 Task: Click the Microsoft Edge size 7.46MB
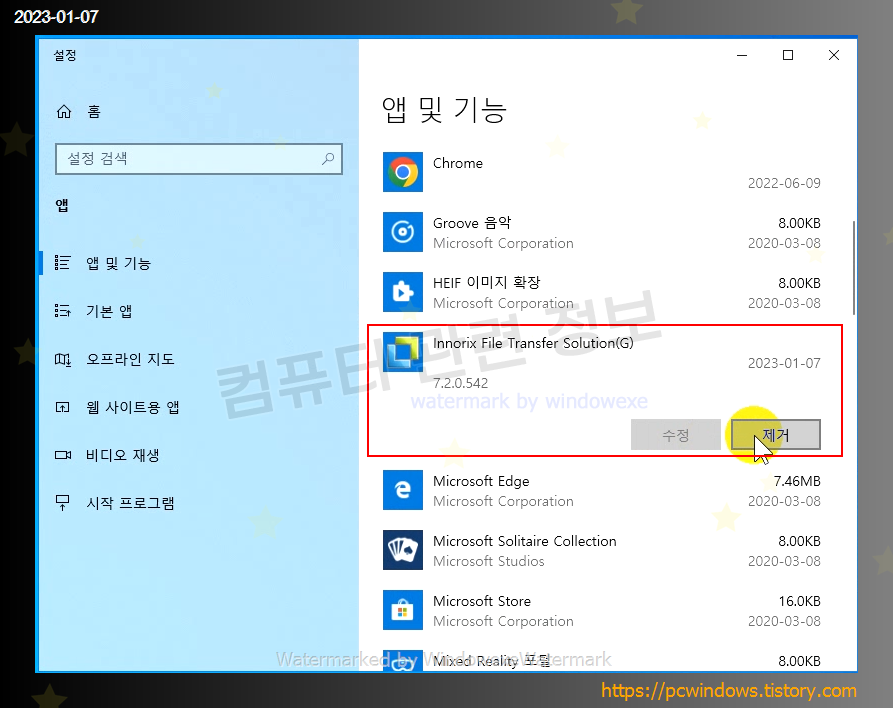click(x=797, y=481)
